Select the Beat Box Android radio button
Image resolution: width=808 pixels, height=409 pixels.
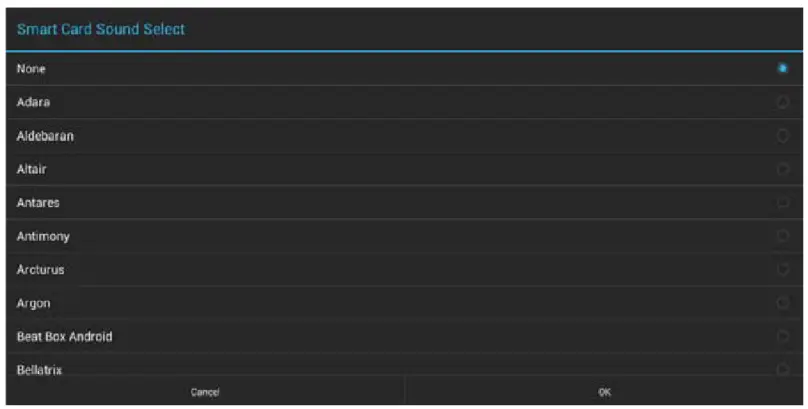pos(782,336)
